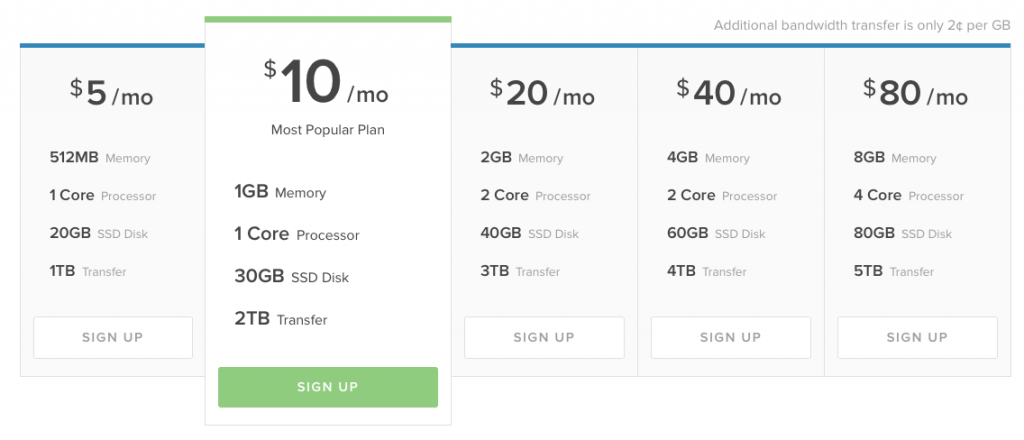This screenshot has height=440, width=1024.
Task: Sign up for the $80/mo plan
Action: (918, 338)
